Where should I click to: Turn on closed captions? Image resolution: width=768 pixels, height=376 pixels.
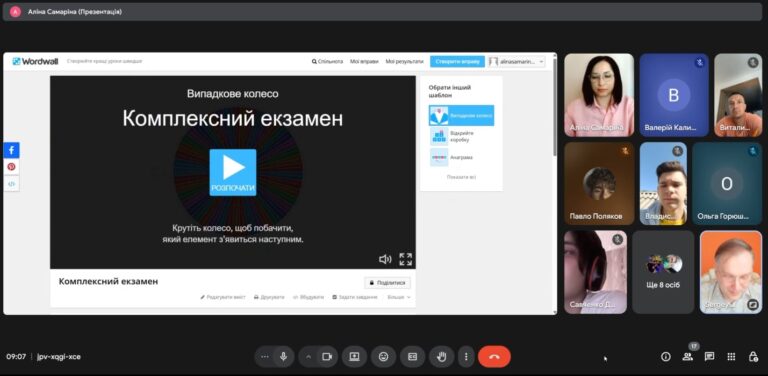(x=412, y=357)
